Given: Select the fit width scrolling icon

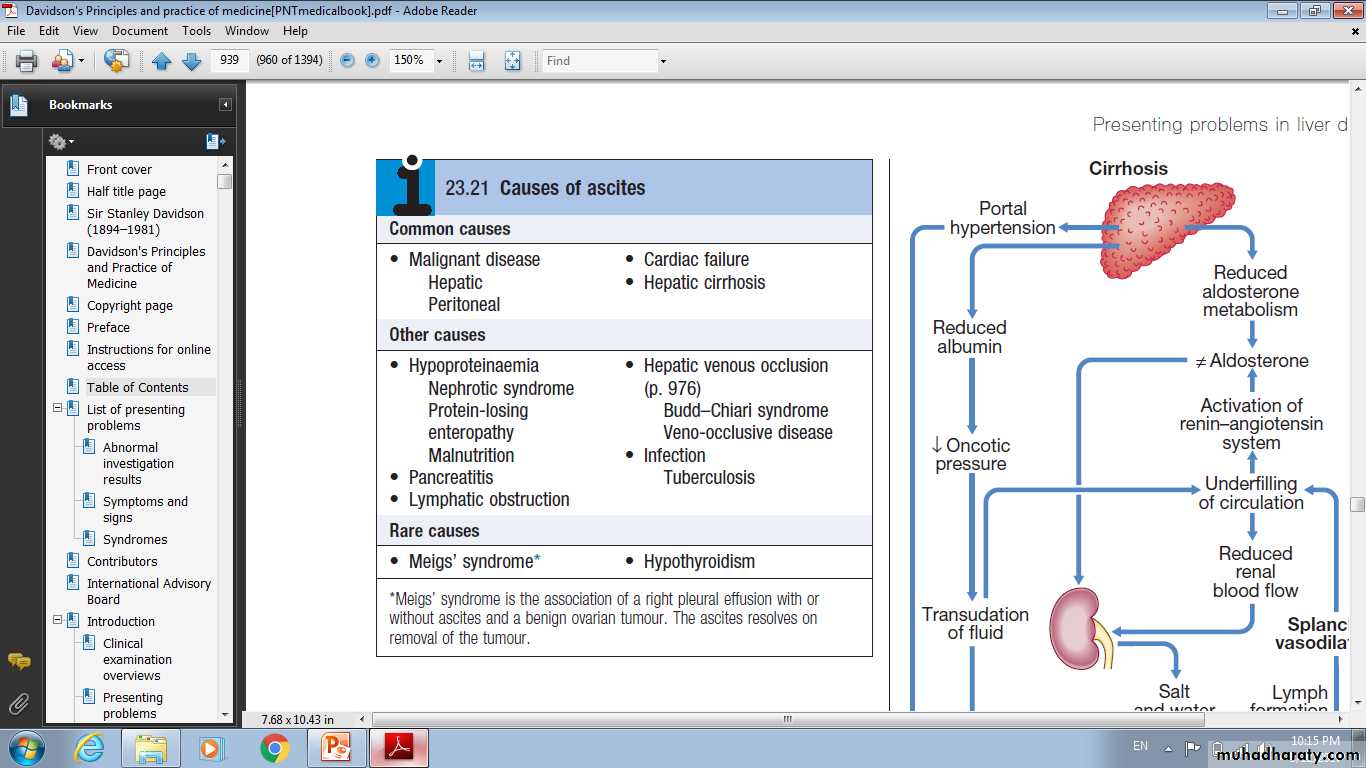Looking at the screenshot, I should click(x=477, y=61).
